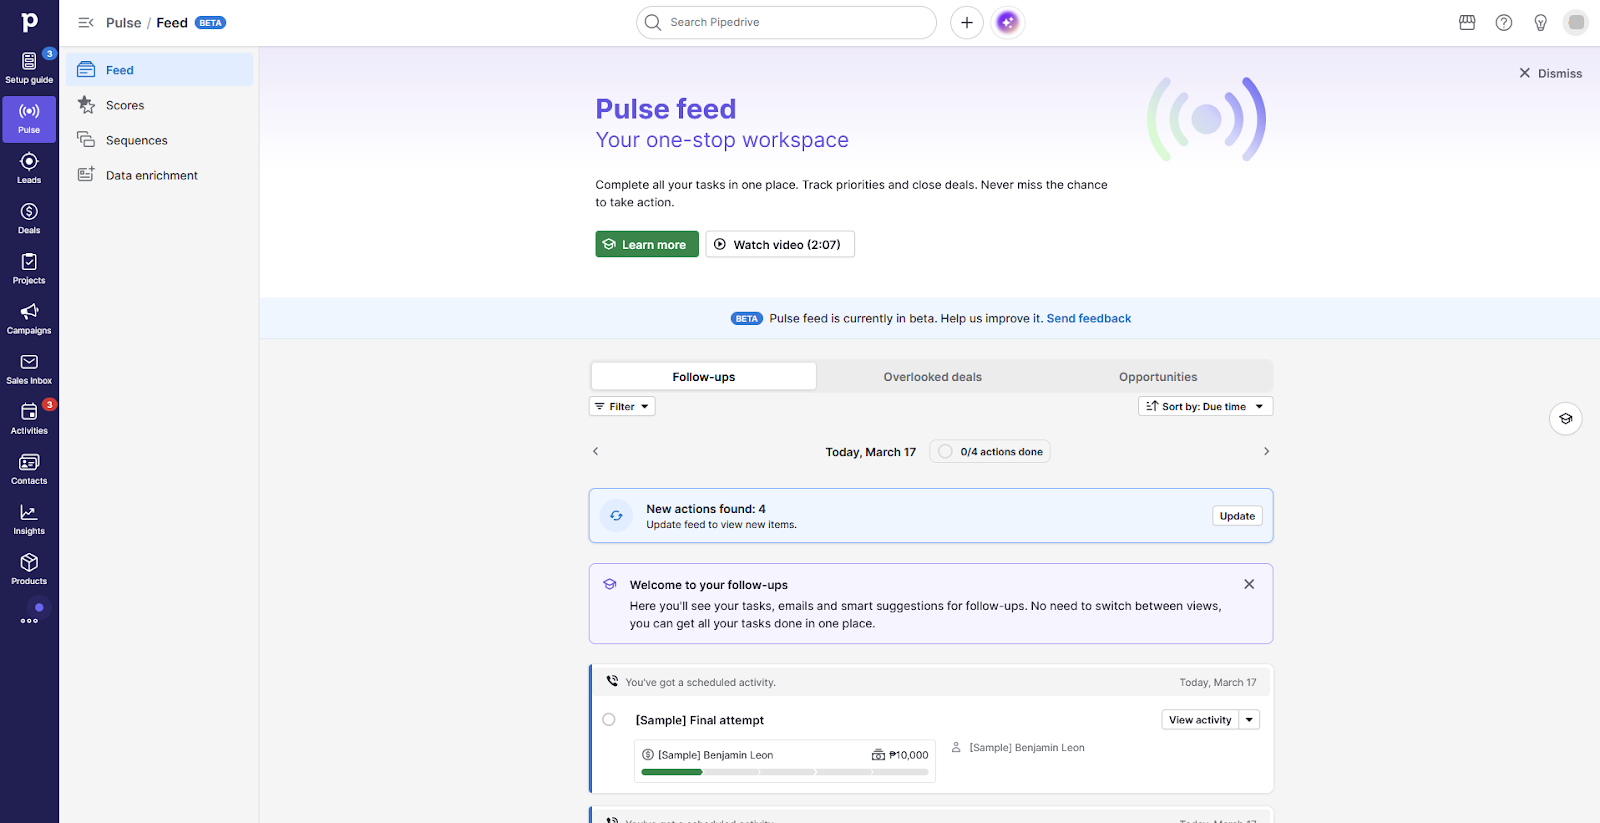Switch to the Overlooked deals tab
1600x823 pixels.
[x=932, y=377]
